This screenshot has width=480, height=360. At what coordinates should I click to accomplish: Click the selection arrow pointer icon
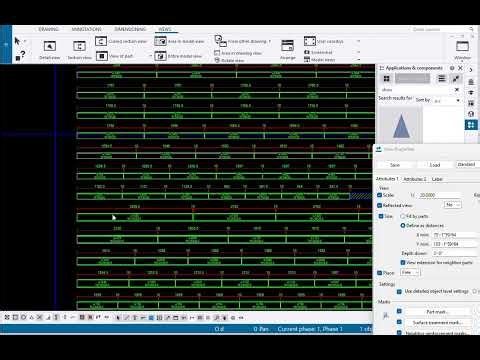[17, 41]
